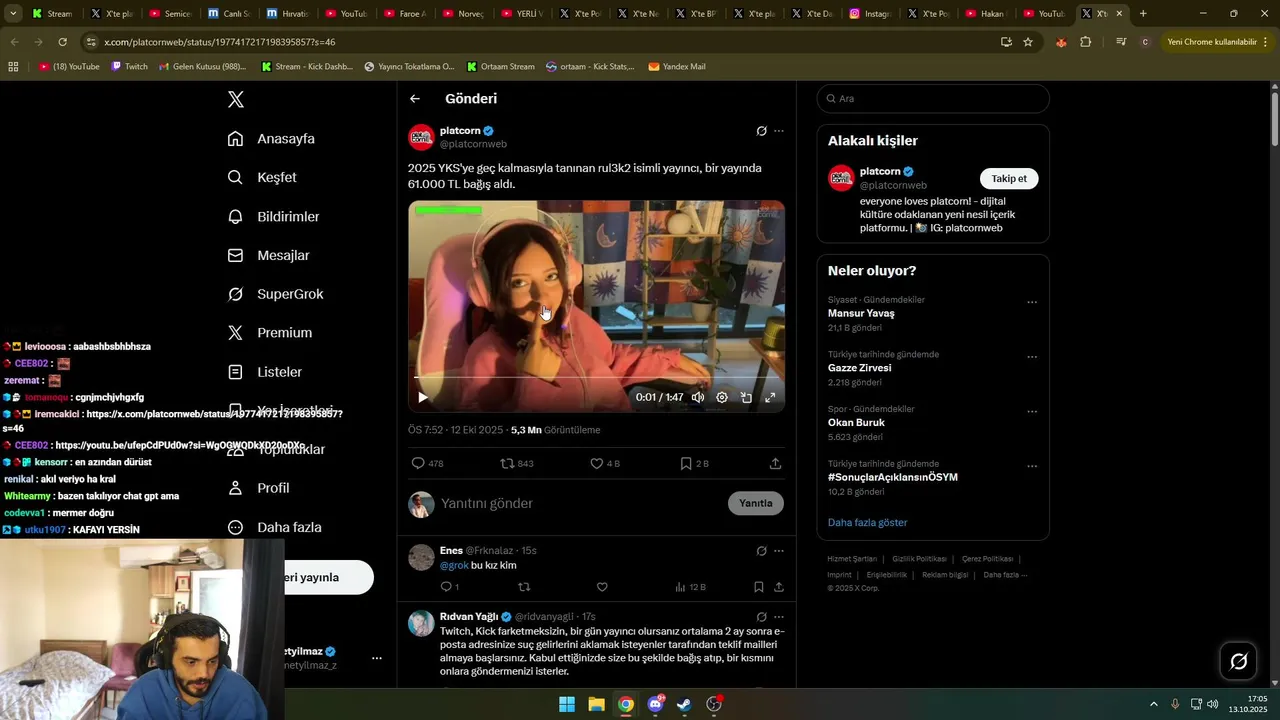Open video settings gear

pos(722,397)
